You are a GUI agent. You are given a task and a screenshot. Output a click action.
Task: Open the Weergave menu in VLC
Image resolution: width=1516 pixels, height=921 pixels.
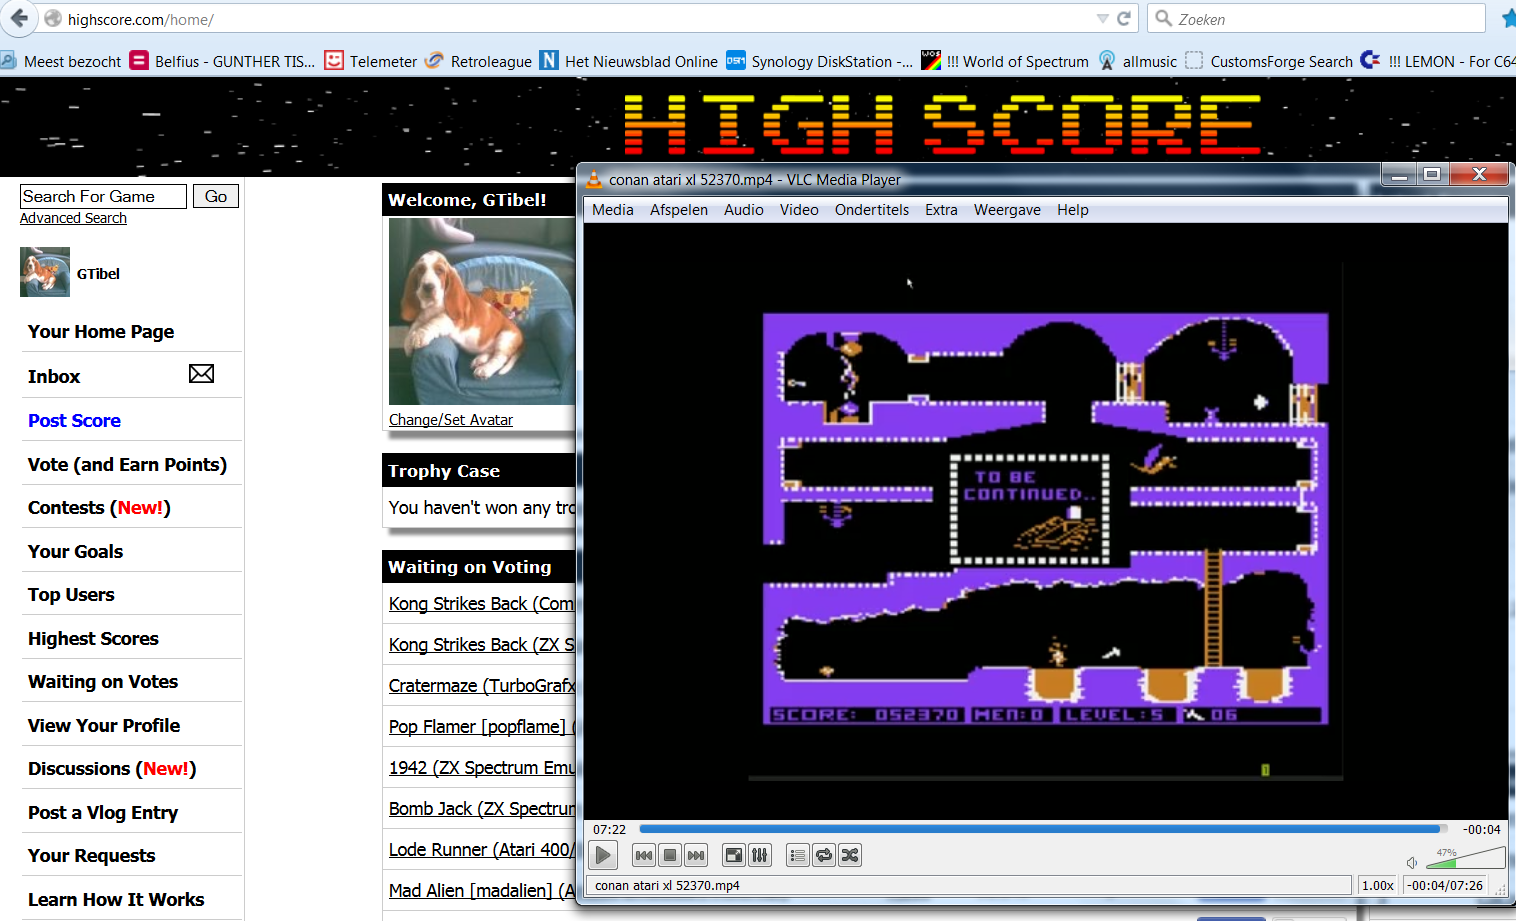(1007, 210)
